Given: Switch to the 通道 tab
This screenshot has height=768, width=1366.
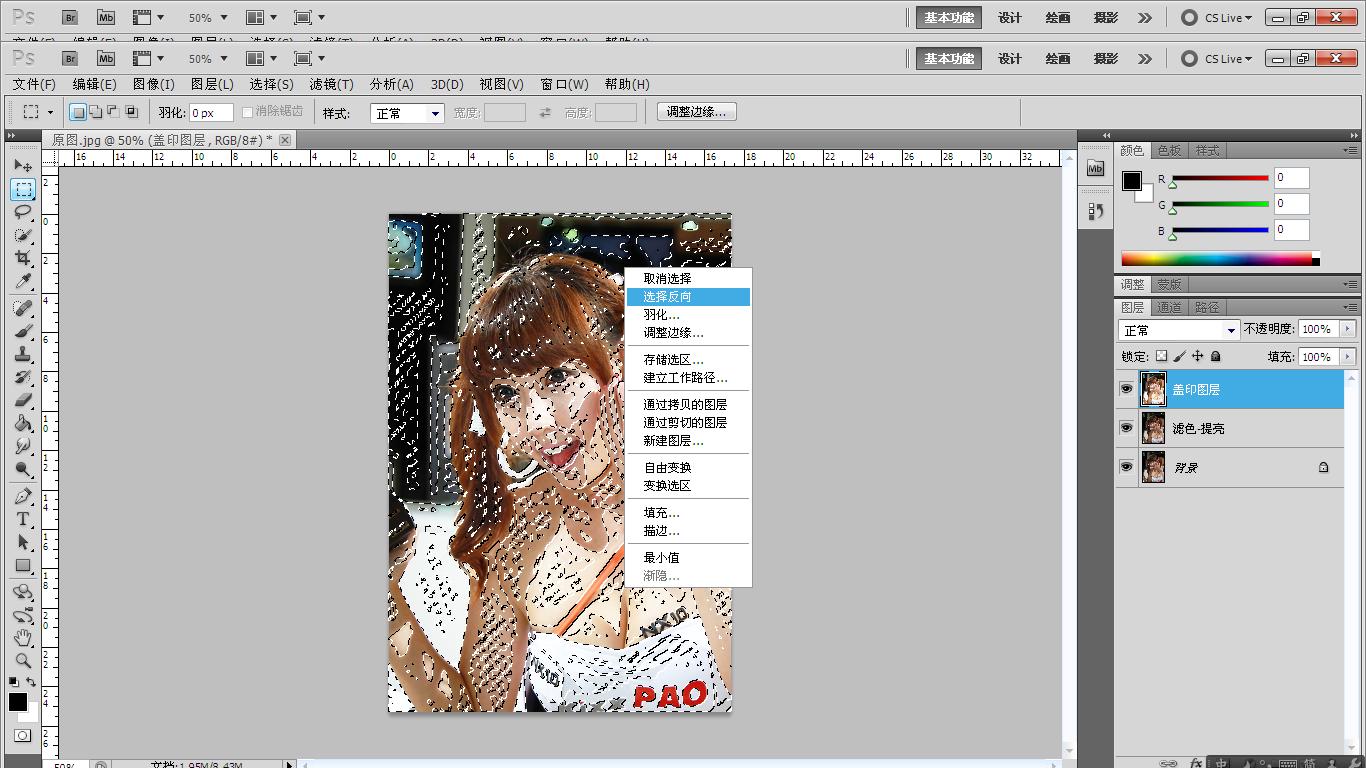Looking at the screenshot, I should click(x=1169, y=308).
